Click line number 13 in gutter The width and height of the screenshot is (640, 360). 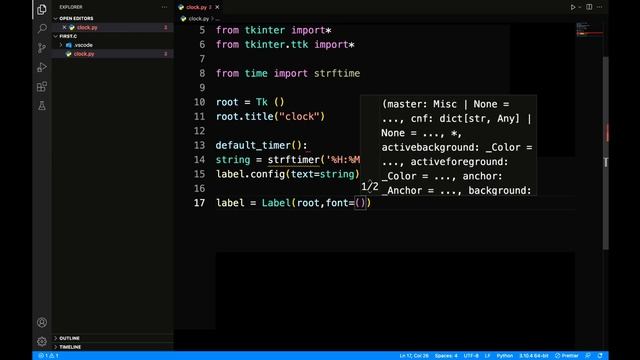(199, 145)
